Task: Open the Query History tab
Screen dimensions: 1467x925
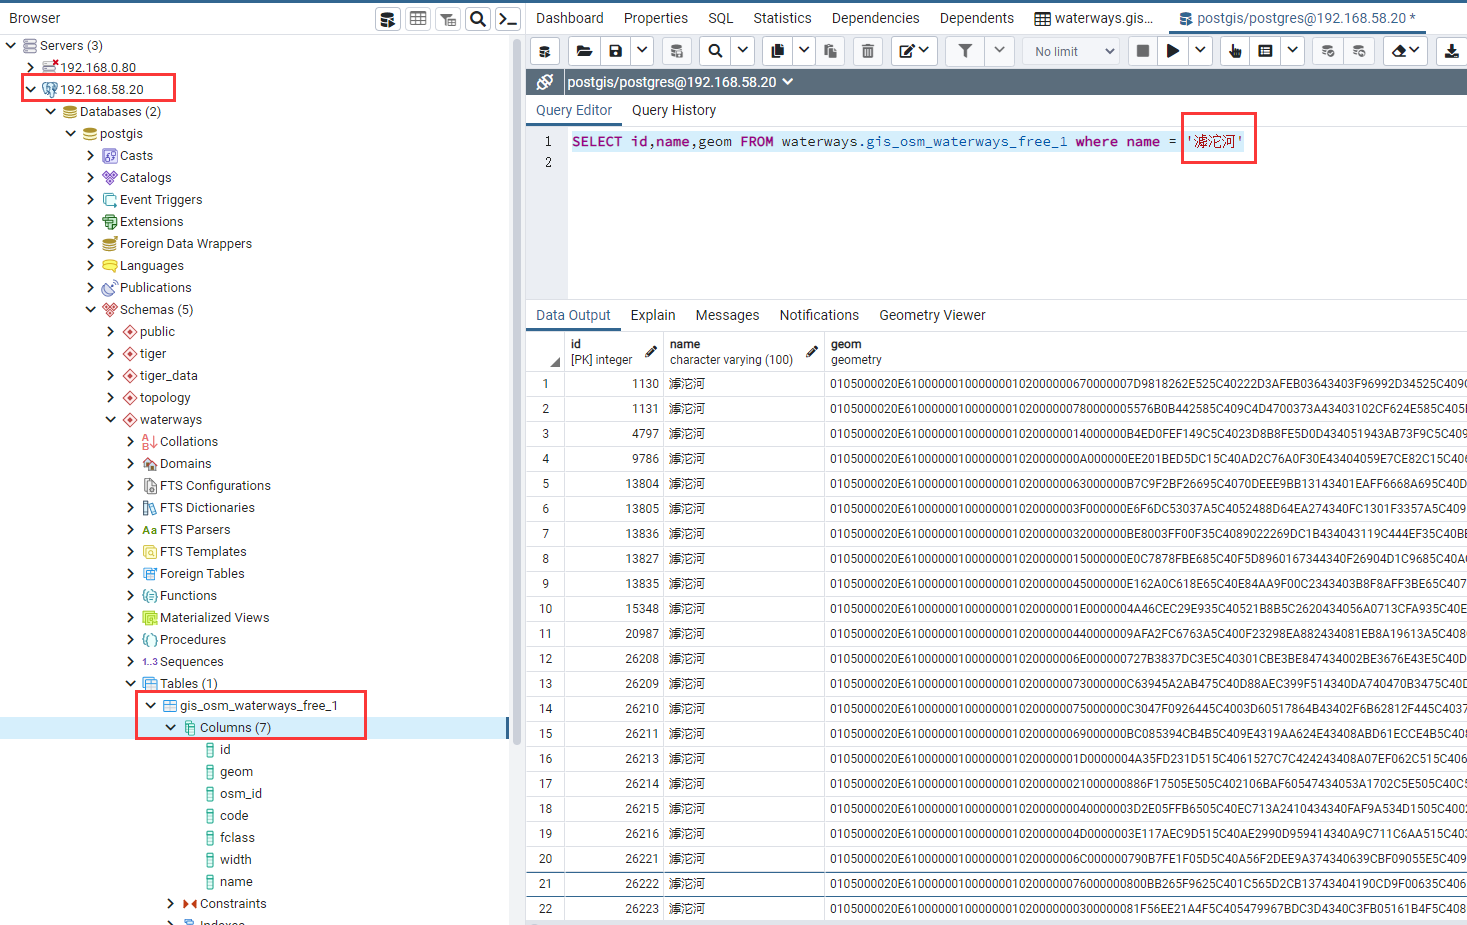Action: [674, 110]
